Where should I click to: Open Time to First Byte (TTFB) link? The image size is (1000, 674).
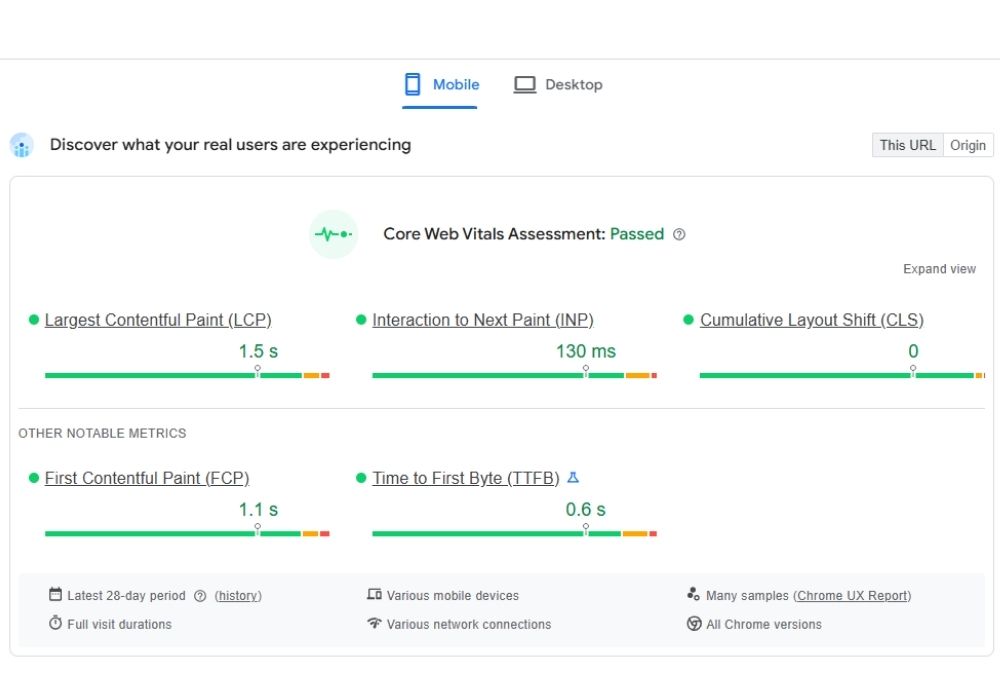coord(466,478)
